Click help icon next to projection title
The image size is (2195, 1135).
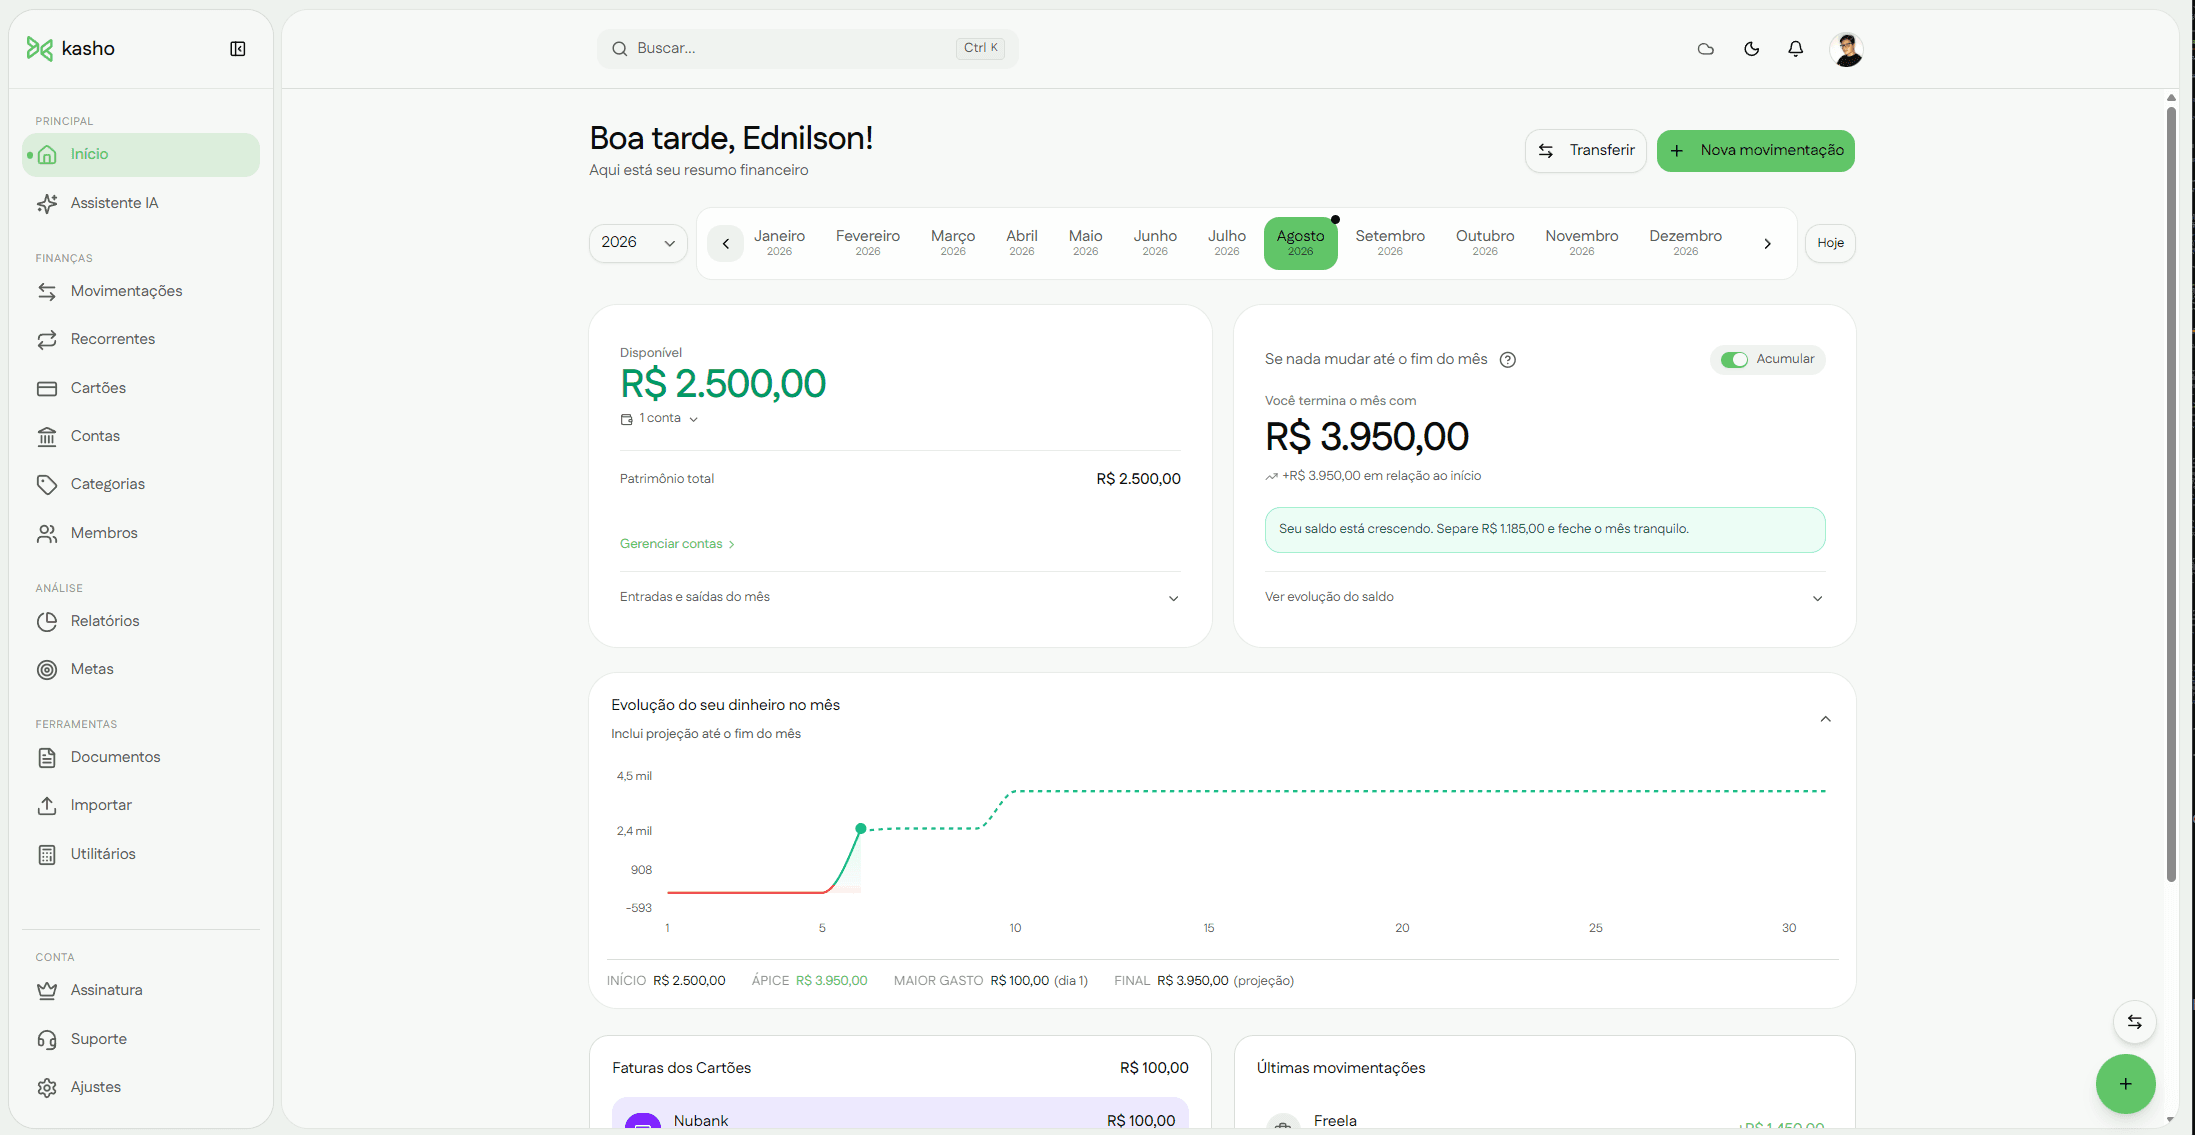pos(1508,360)
